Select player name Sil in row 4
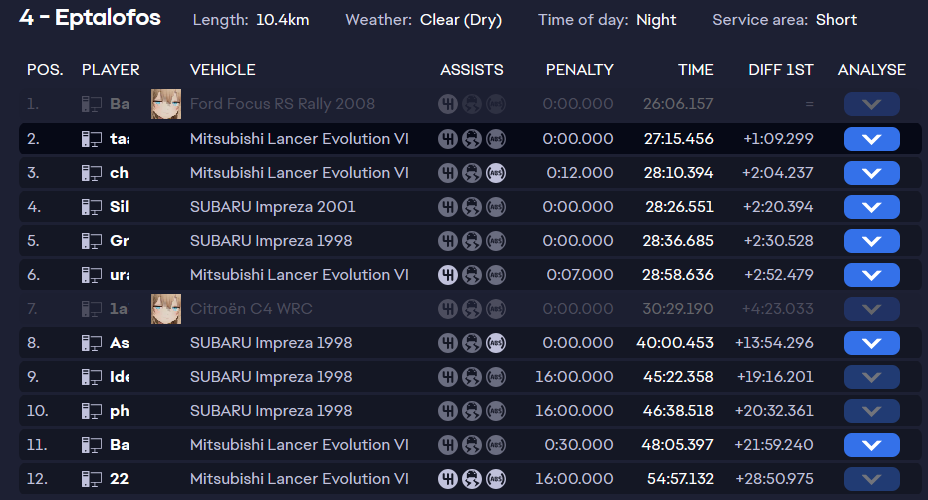This screenshot has width=928, height=500. click(x=120, y=207)
